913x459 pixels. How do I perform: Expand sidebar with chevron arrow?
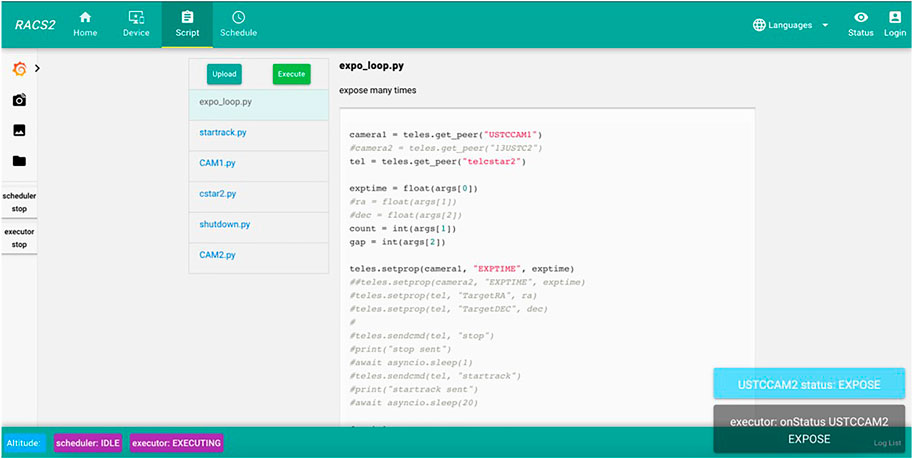tap(37, 69)
